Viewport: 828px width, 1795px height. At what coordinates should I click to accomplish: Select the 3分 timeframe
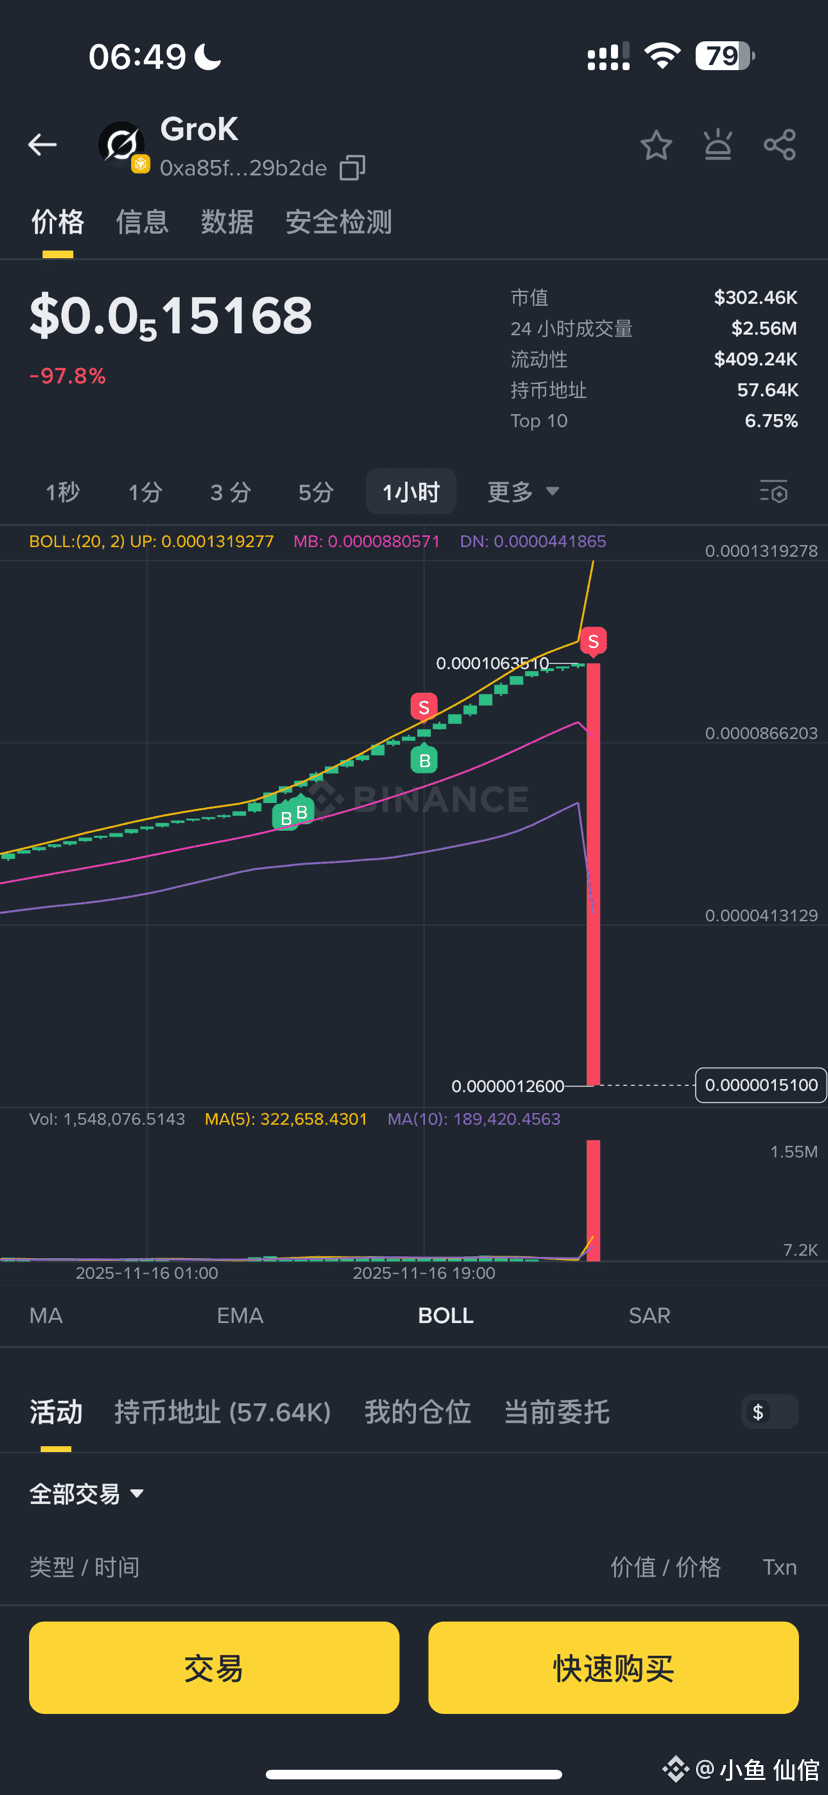click(x=230, y=492)
